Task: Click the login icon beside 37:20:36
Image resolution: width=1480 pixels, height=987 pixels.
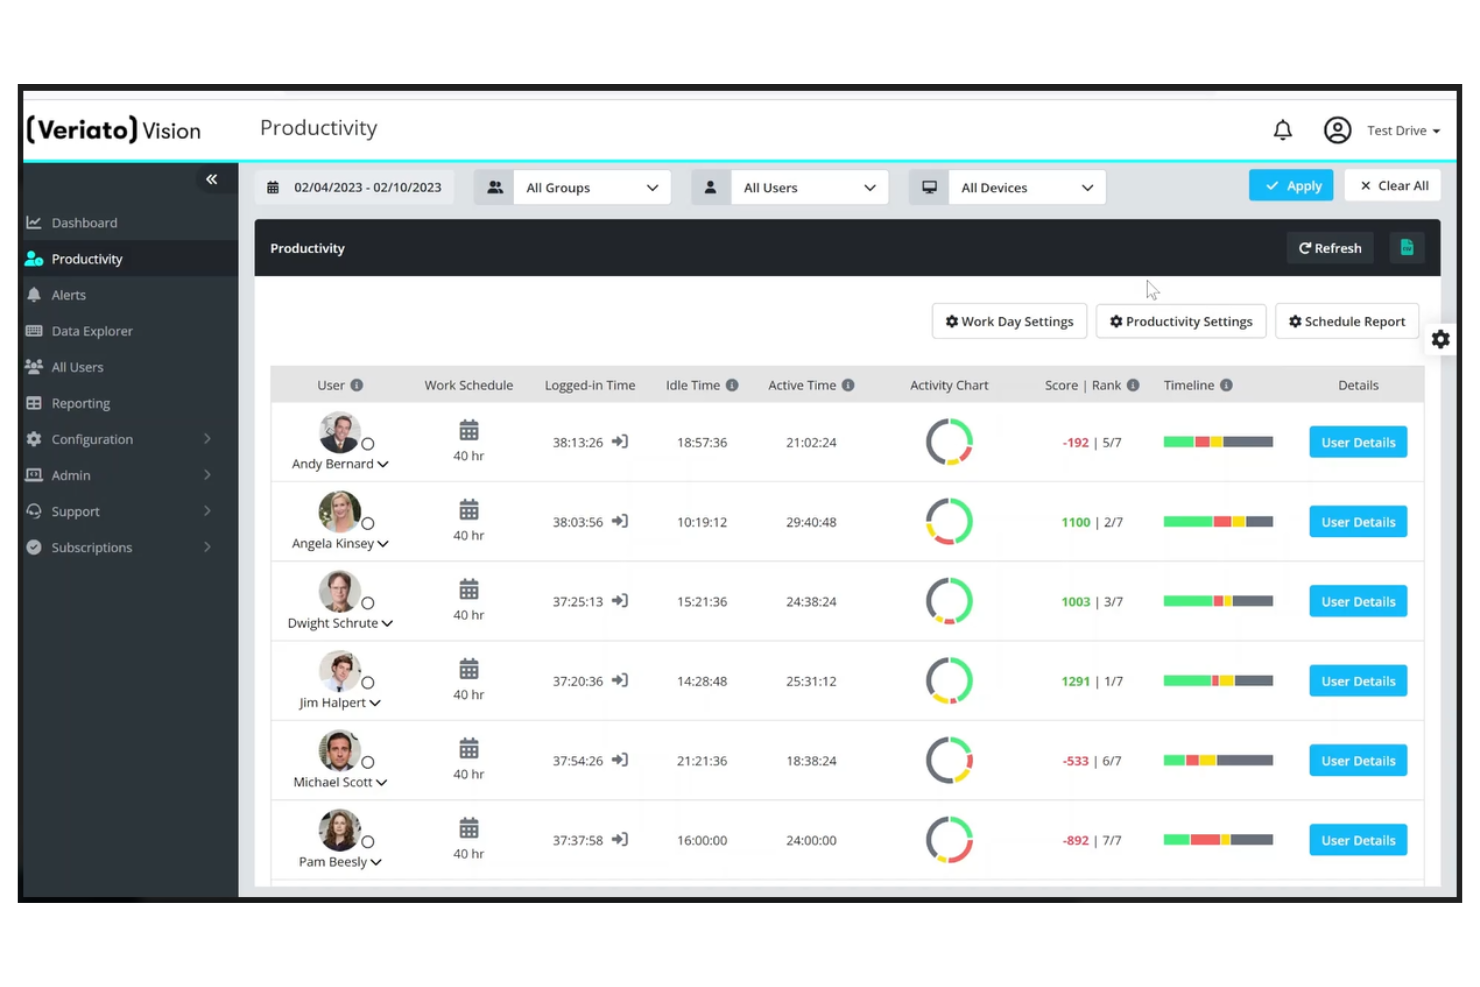Action: point(620,681)
